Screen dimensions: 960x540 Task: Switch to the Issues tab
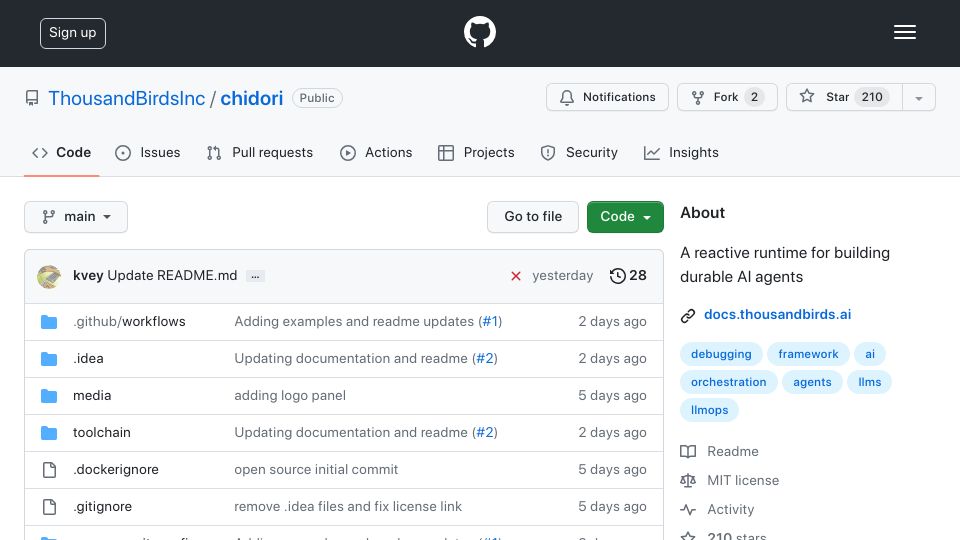pyautogui.click(x=148, y=152)
